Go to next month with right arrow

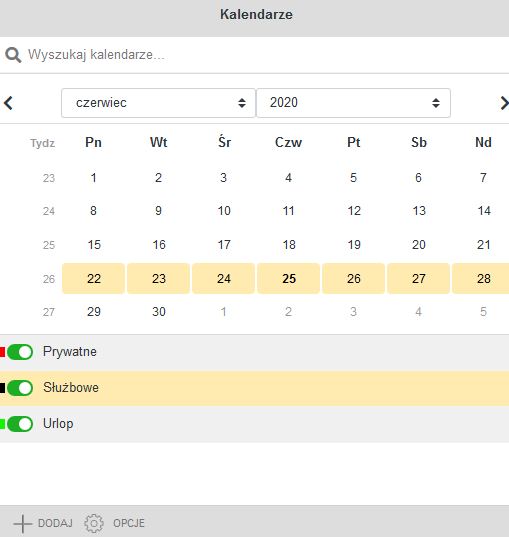click(504, 103)
